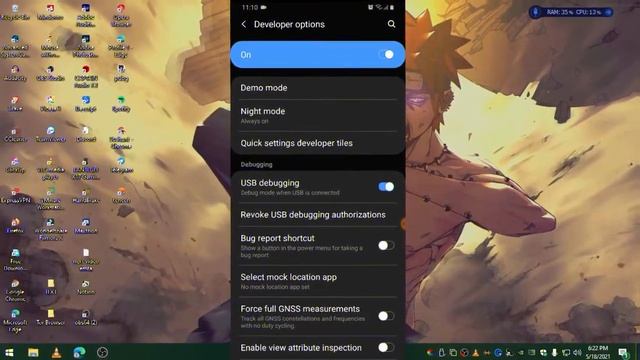Screen dimensions: 640x360
Task: Open the Audacity desktop shortcut
Action: [15, 73]
